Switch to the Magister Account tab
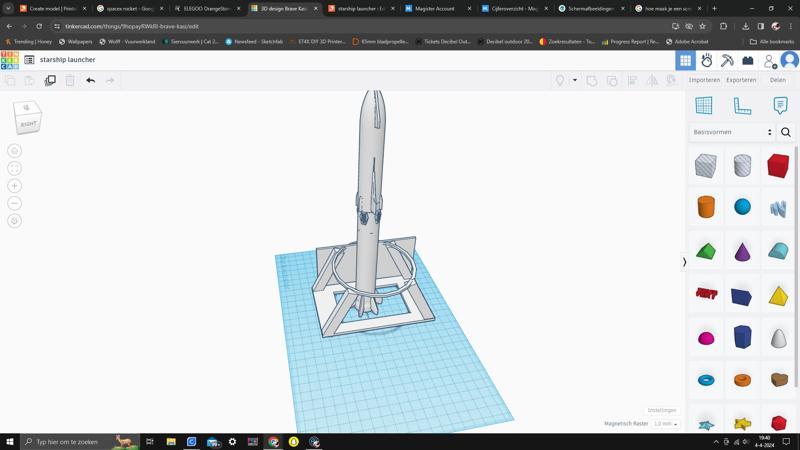The height and width of the screenshot is (450, 800). (437, 9)
